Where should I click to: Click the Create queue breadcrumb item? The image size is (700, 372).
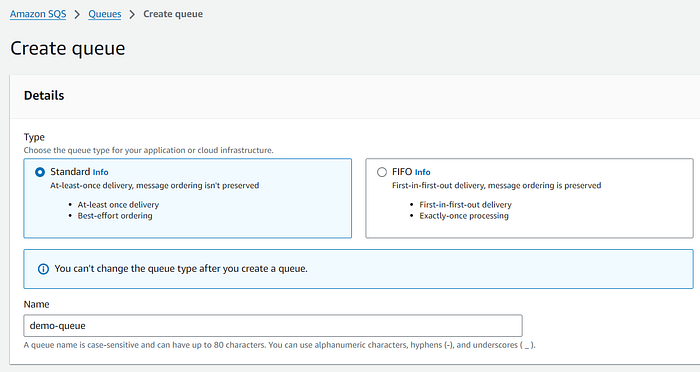[x=173, y=14]
